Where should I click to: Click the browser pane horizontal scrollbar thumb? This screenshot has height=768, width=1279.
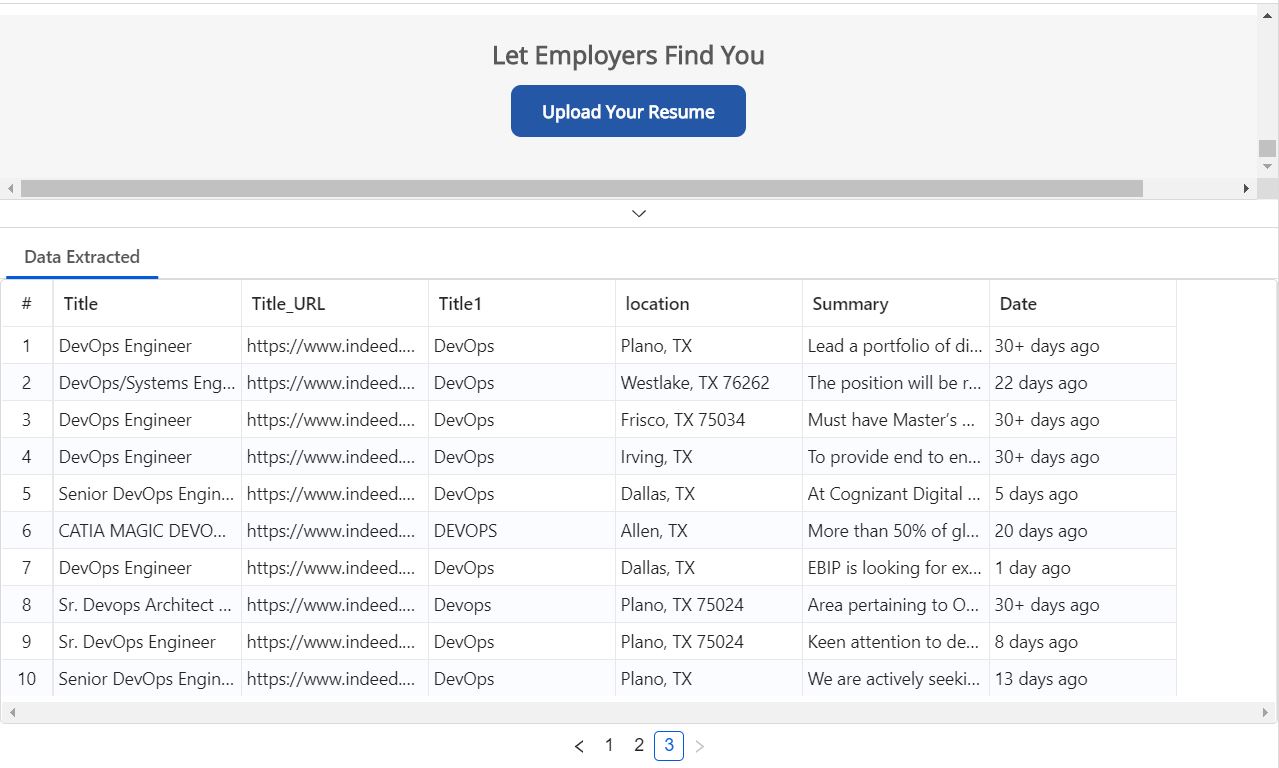pos(581,188)
